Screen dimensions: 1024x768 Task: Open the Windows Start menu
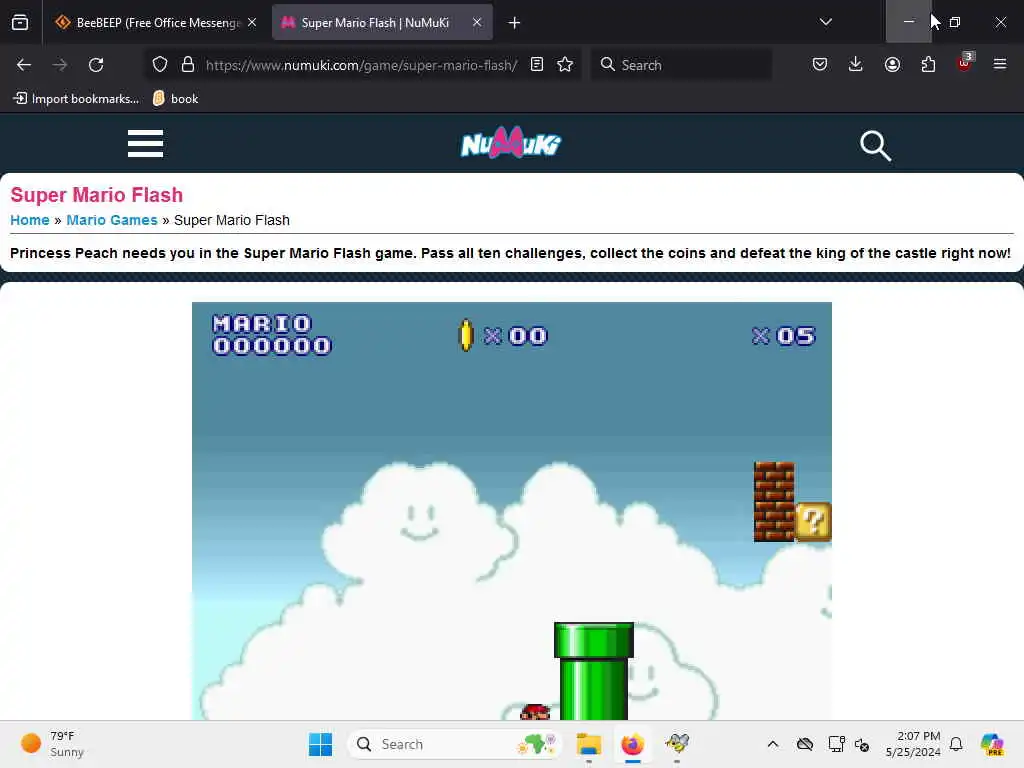320,744
